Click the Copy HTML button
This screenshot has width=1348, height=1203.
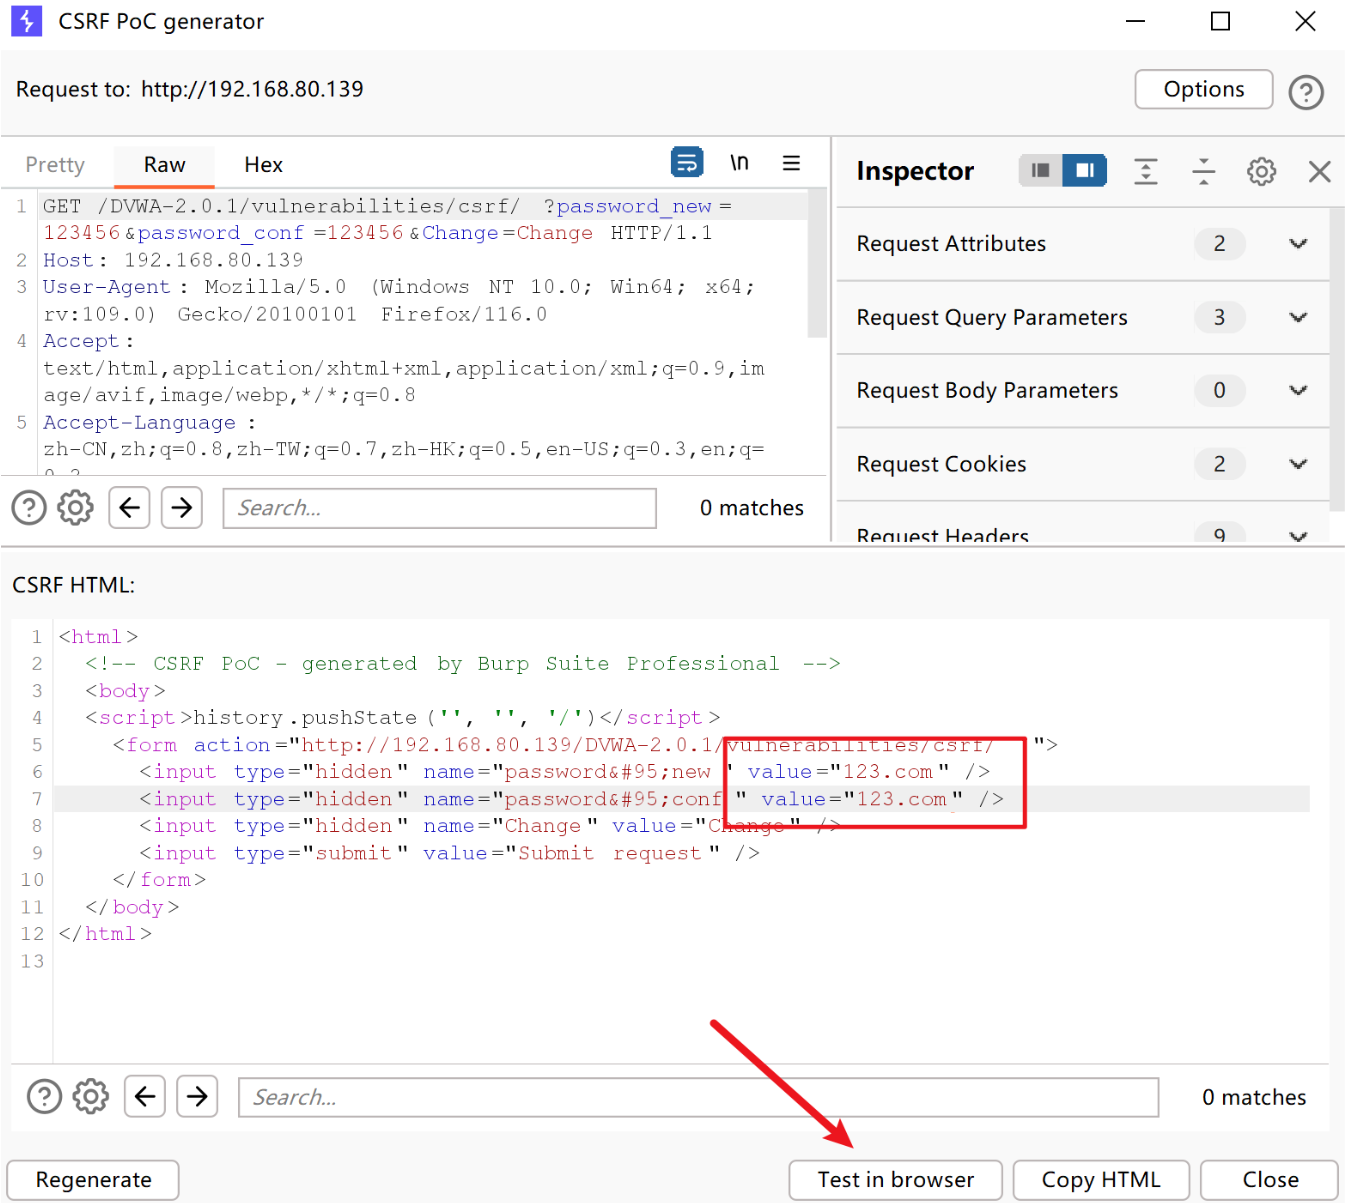pyautogui.click(x=1101, y=1180)
